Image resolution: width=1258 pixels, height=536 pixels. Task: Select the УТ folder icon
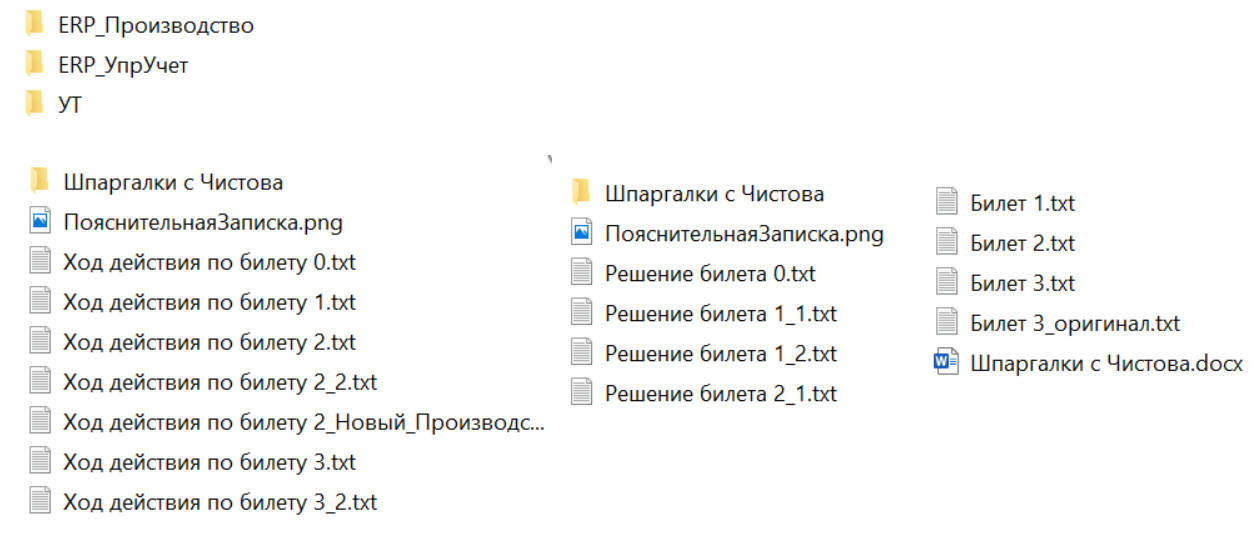(35, 104)
